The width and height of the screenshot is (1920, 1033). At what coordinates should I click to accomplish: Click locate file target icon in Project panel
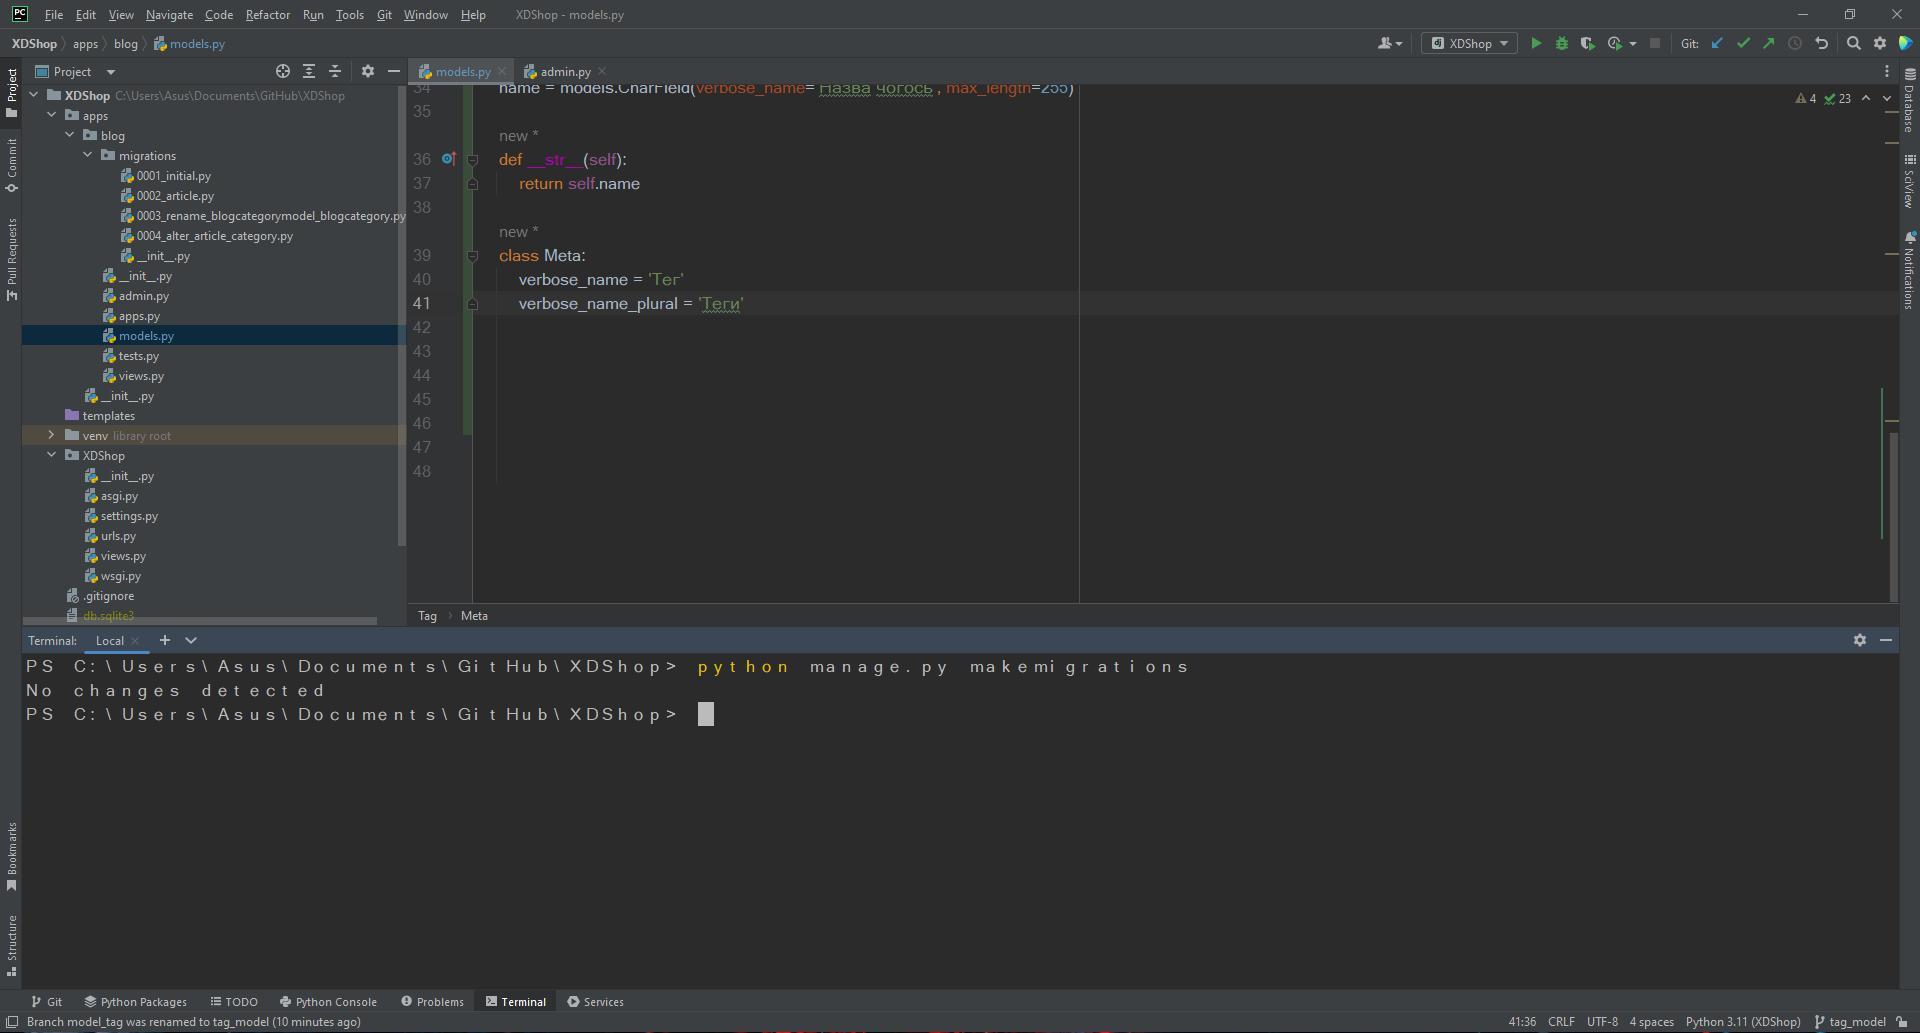pos(283,72)
